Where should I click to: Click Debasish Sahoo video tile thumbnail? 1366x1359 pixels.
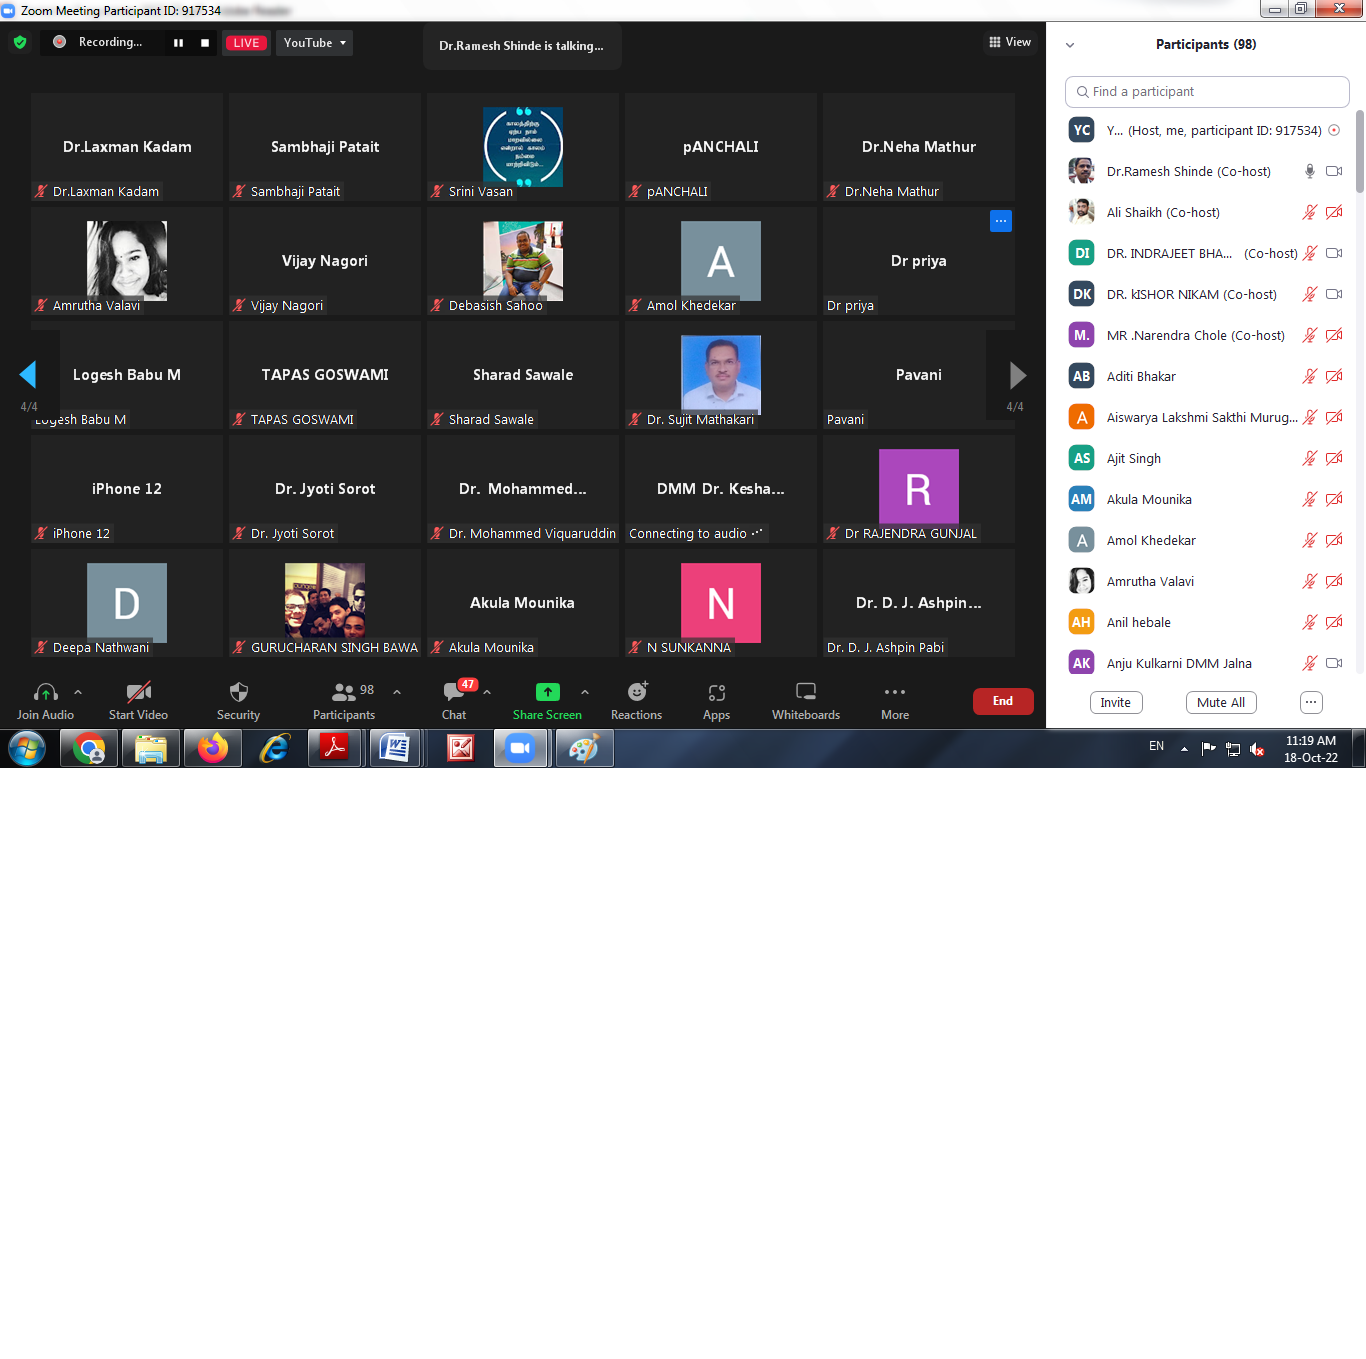523,261
